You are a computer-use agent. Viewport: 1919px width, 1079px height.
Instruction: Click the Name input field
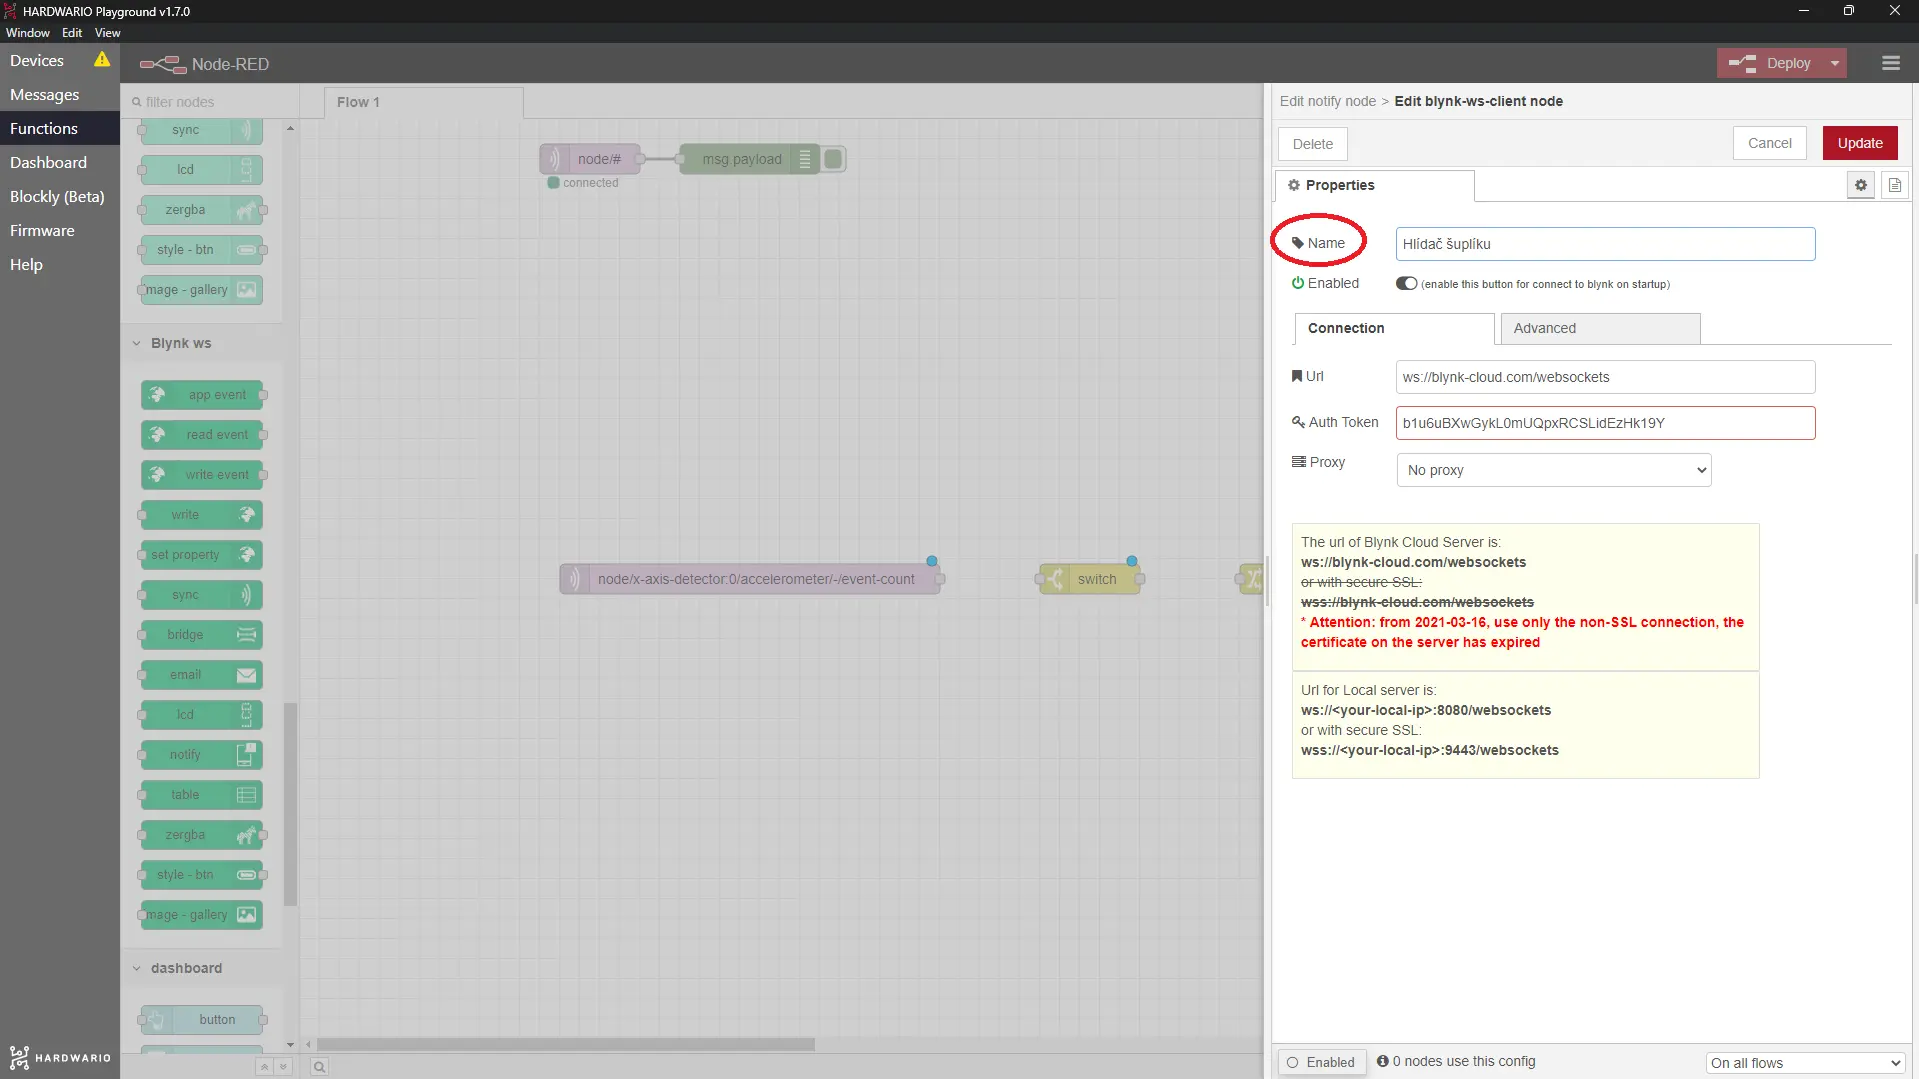point(1605,244)
